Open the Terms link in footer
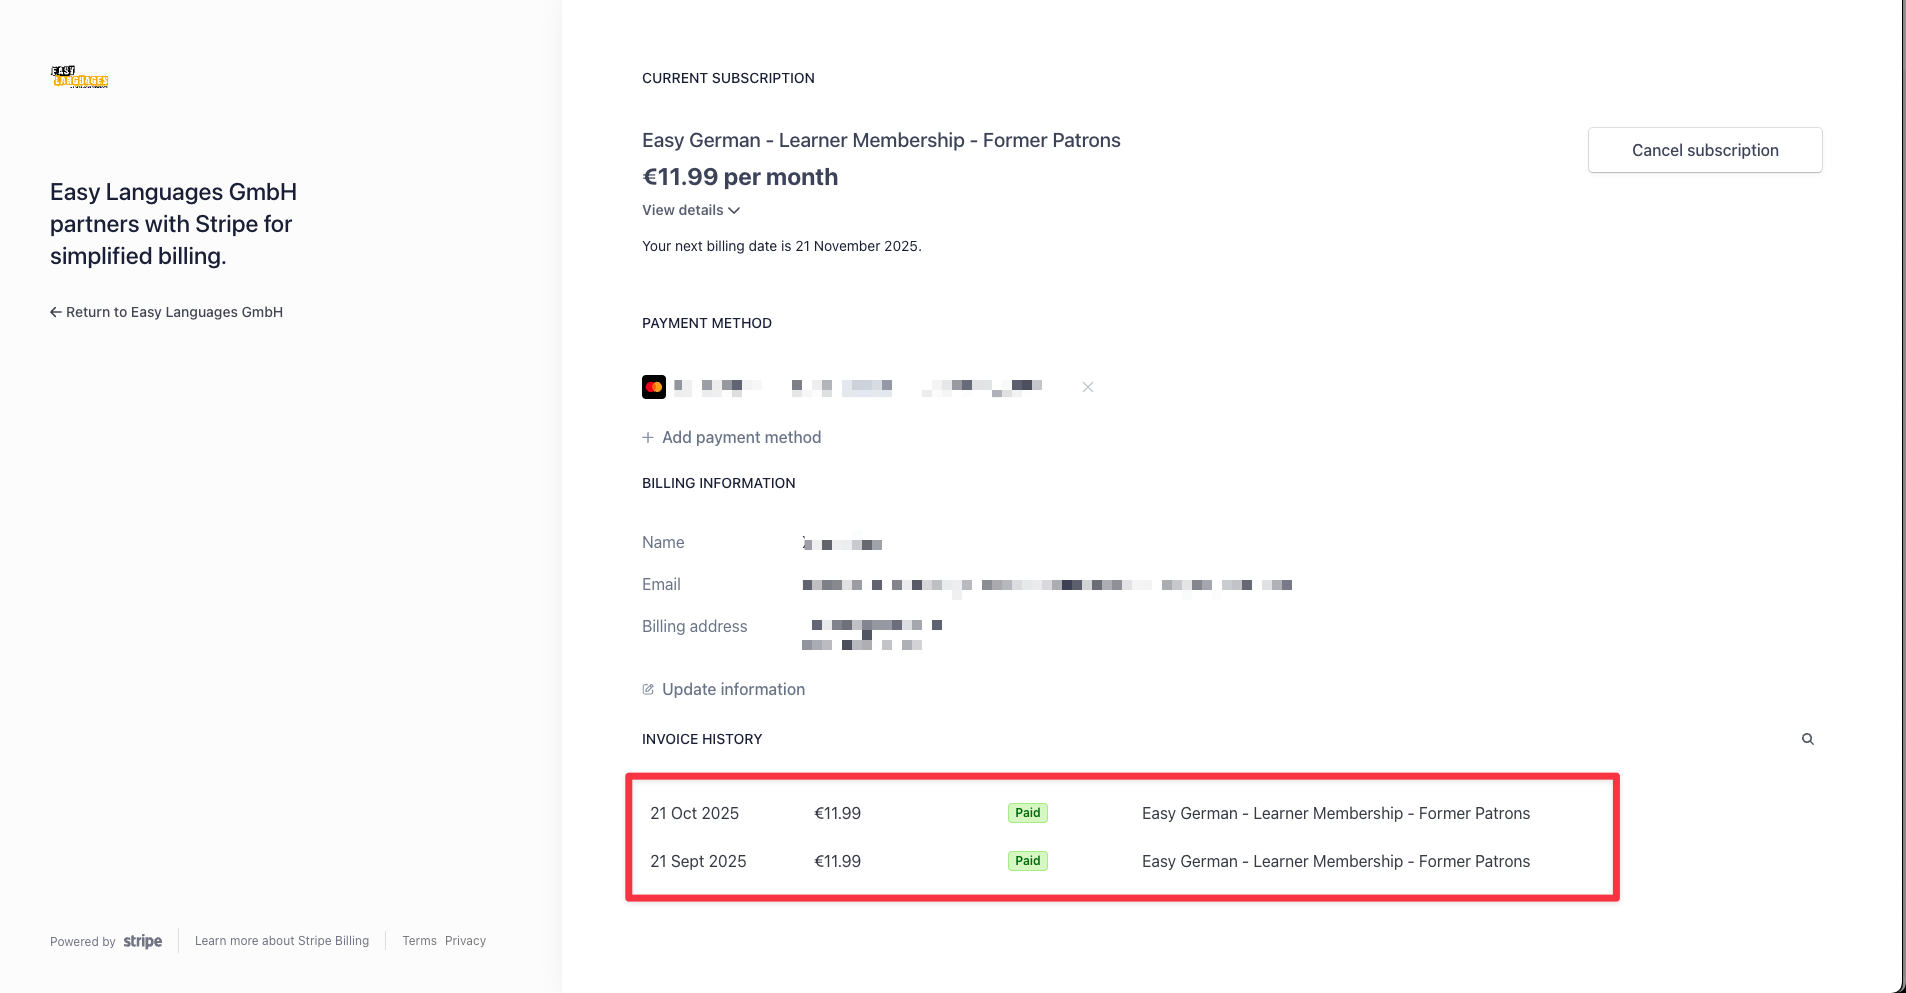Screen dimensions: 1906x993 (x=419, y=941)
